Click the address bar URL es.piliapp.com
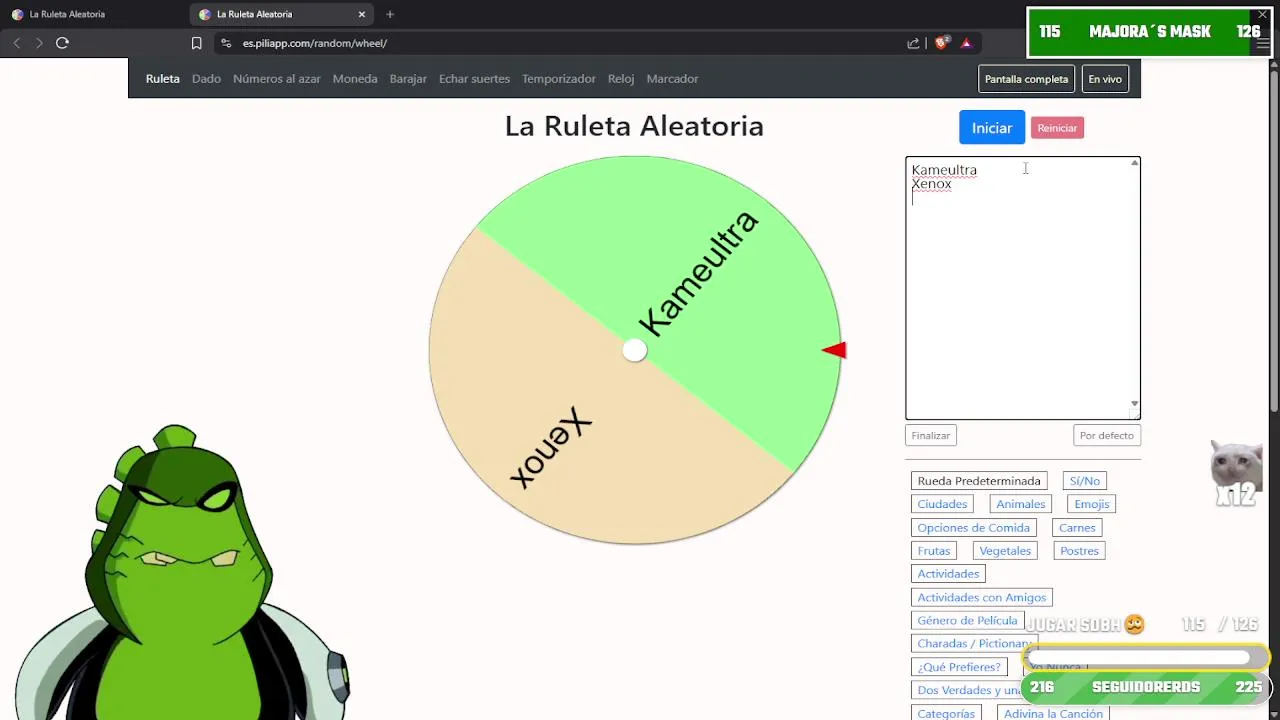This screenshot has height=720, width=1280. [314, 43]
